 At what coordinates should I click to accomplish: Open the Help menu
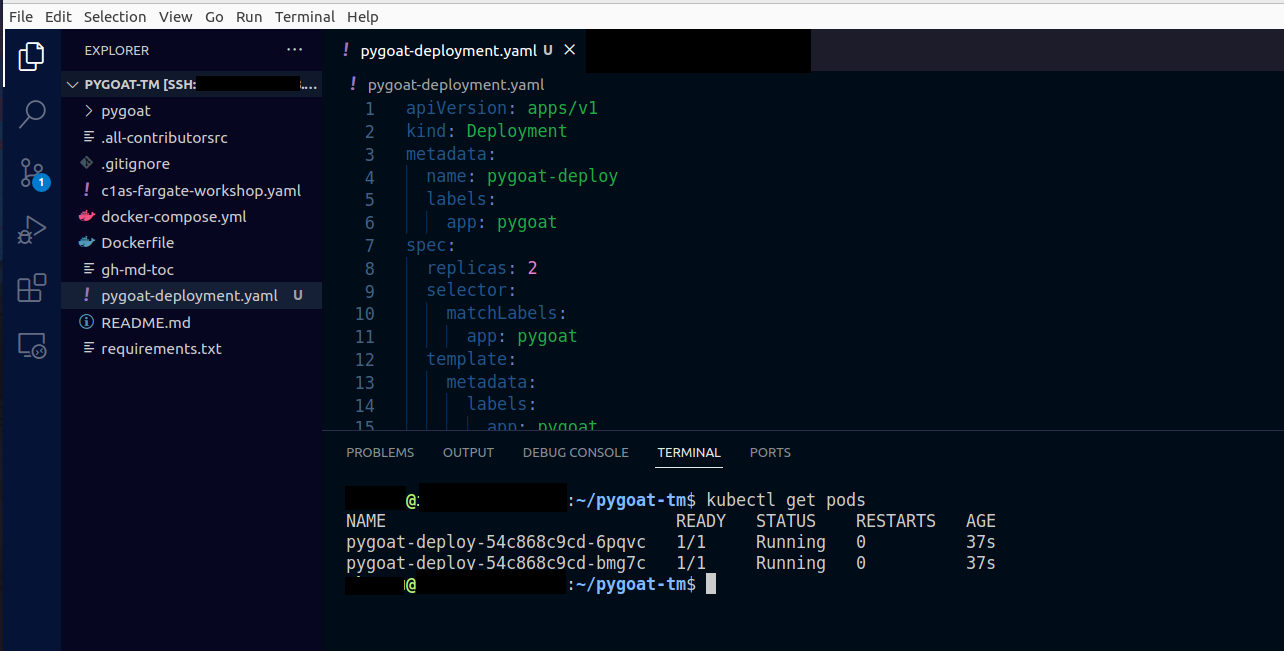point(362,16)
